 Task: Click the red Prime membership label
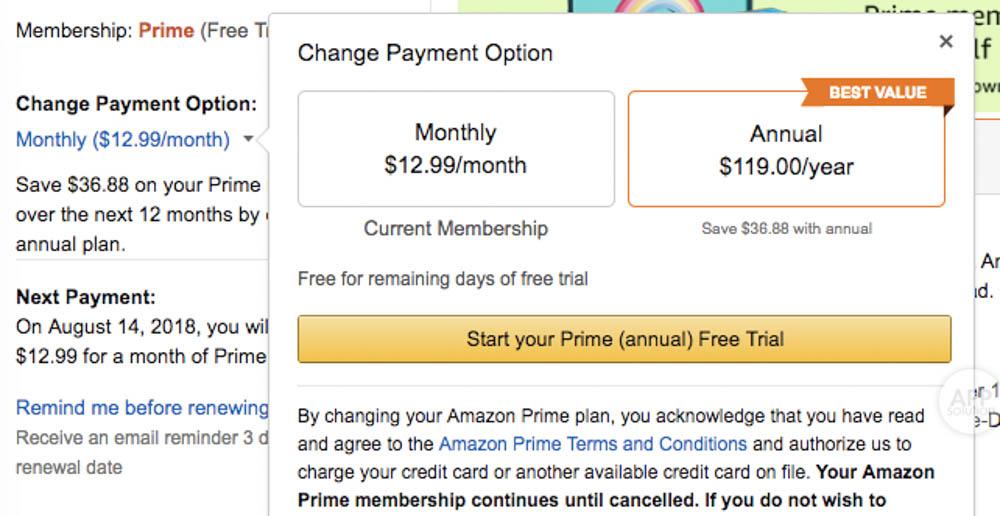(x=166, y=31)
